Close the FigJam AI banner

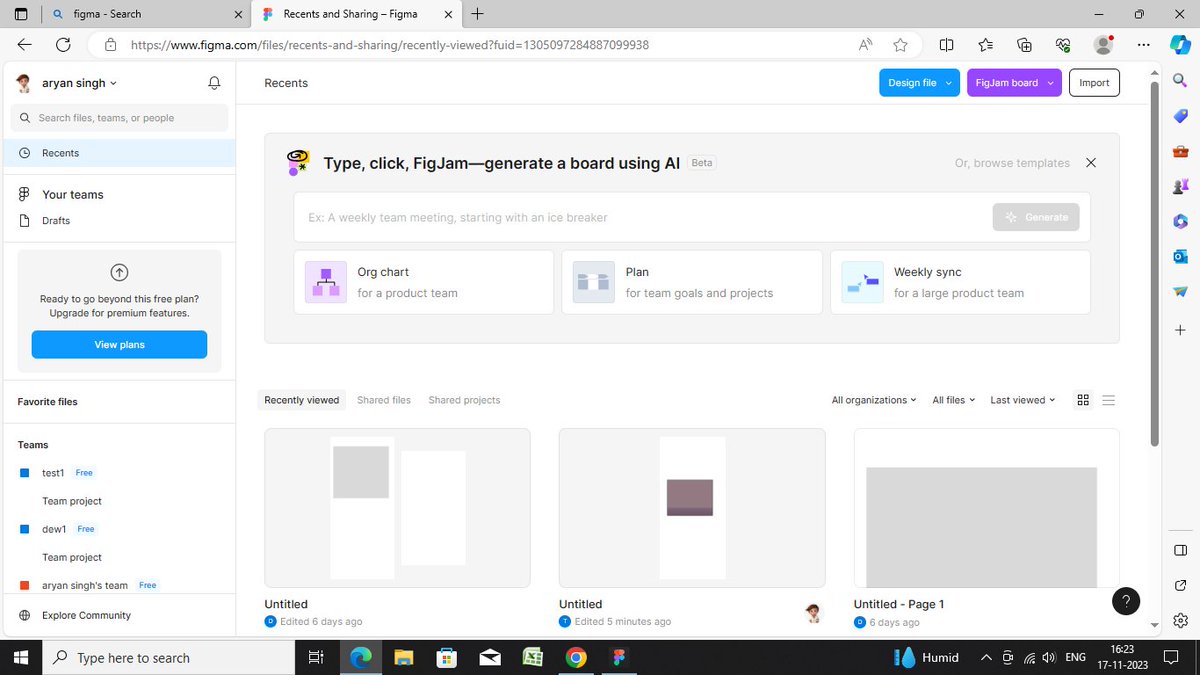[1091, 162]
